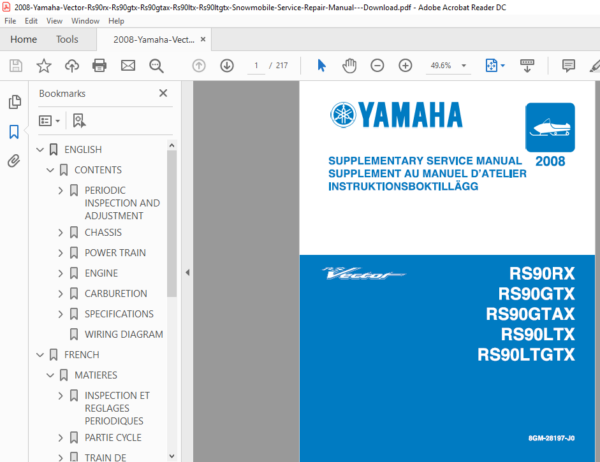Expand INSPECTION ET REGLAGES PERIODIQUES bookmark
The image size is (600, 462).
[60, 395]
